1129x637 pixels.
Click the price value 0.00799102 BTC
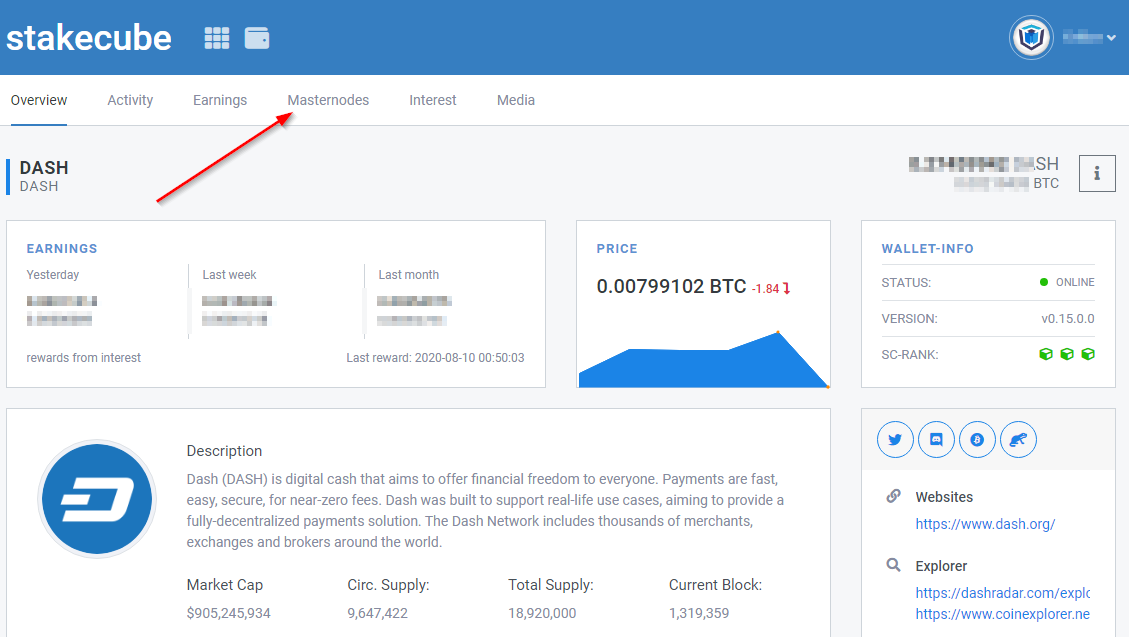tap(671, 286)
